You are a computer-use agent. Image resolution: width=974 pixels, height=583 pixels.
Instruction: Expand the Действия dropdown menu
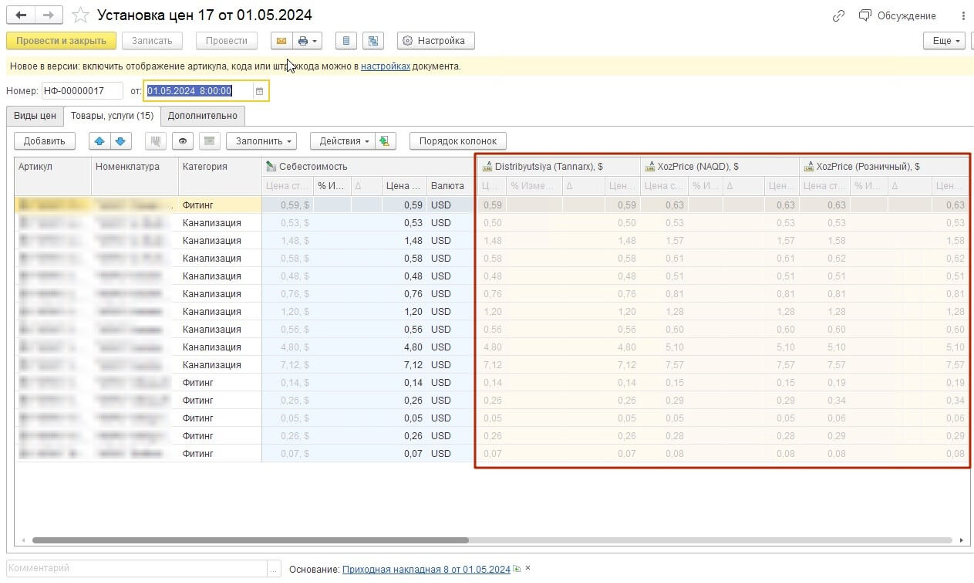(x=341, y=141)
